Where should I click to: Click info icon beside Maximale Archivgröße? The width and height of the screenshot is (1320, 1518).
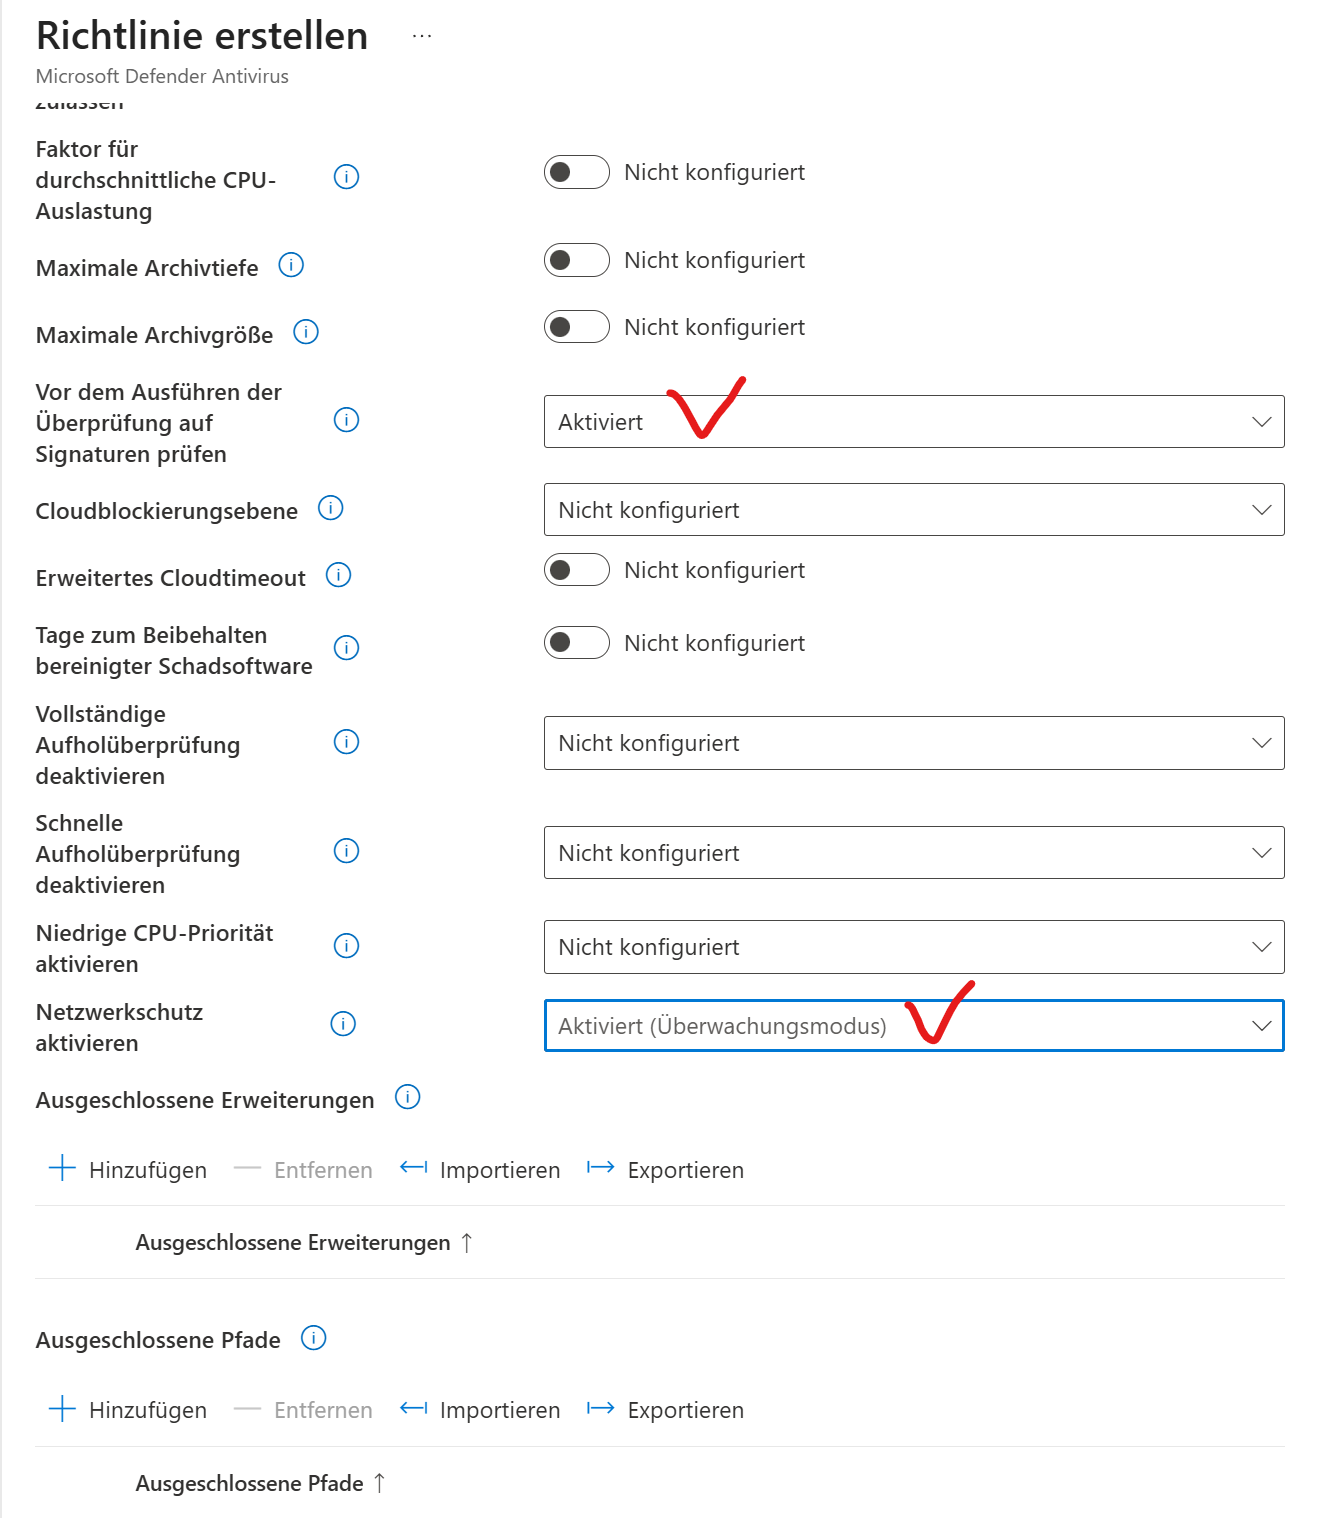click(x=306, y=332)
